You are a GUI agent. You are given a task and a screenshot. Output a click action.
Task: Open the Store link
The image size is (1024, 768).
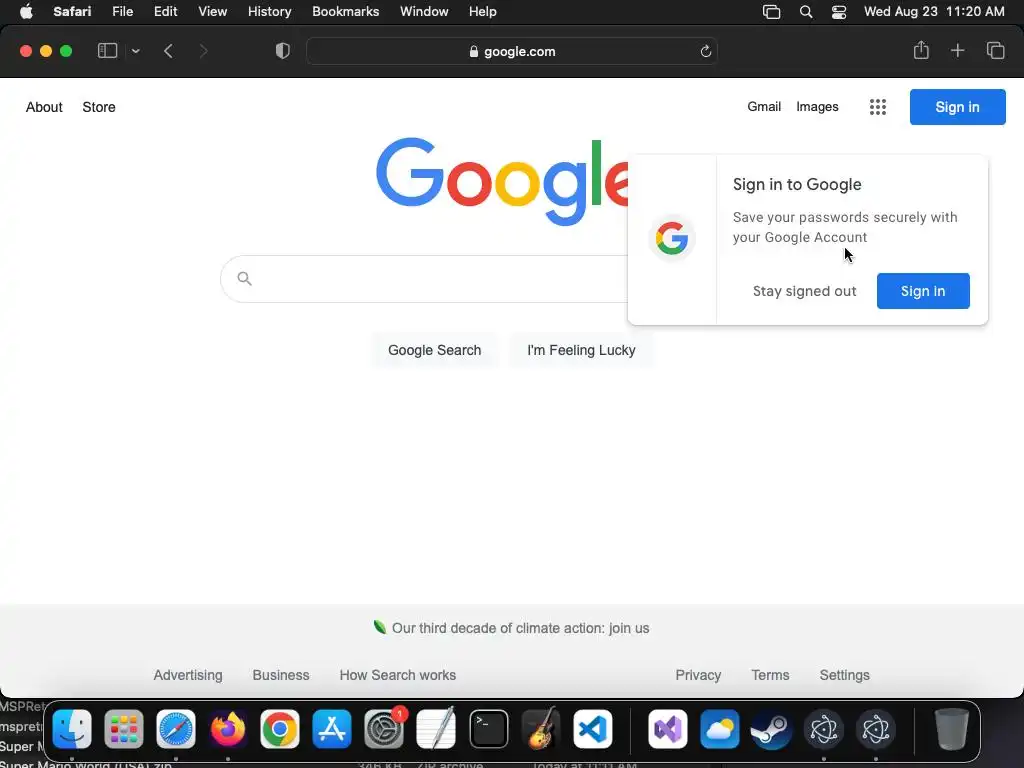coord(99,107)
